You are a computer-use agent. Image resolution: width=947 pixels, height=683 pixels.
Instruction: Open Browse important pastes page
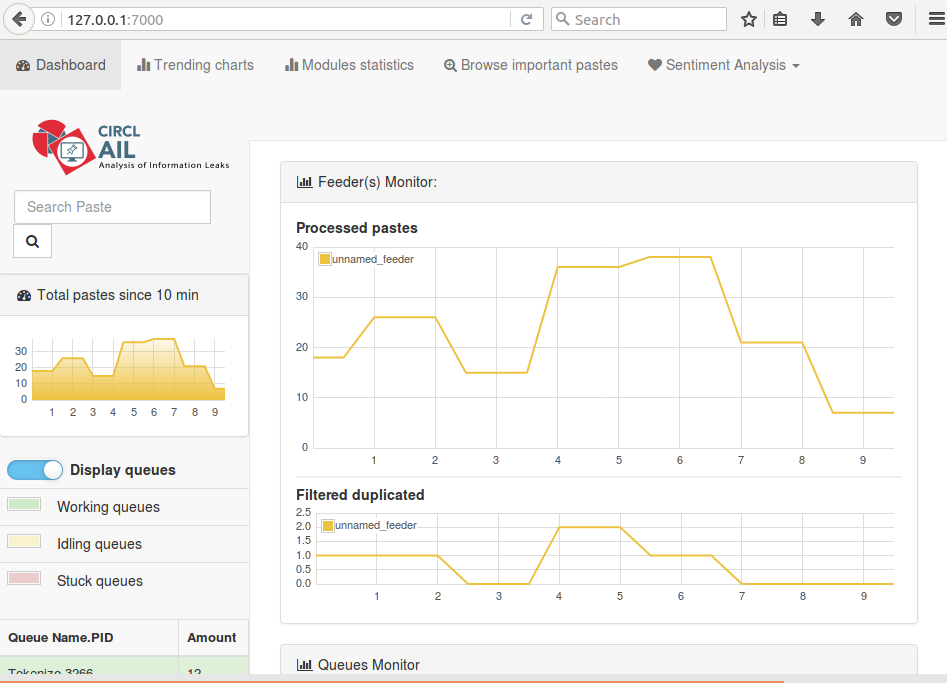[530, 65]
